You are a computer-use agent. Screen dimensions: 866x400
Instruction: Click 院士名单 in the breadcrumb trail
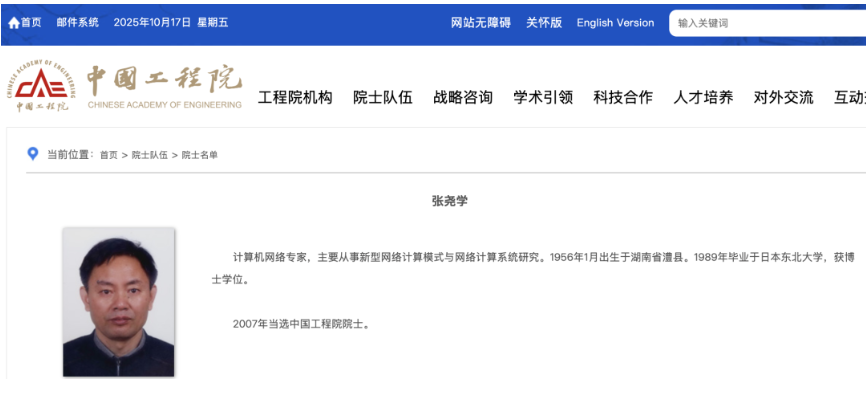[x=199, y=155]
